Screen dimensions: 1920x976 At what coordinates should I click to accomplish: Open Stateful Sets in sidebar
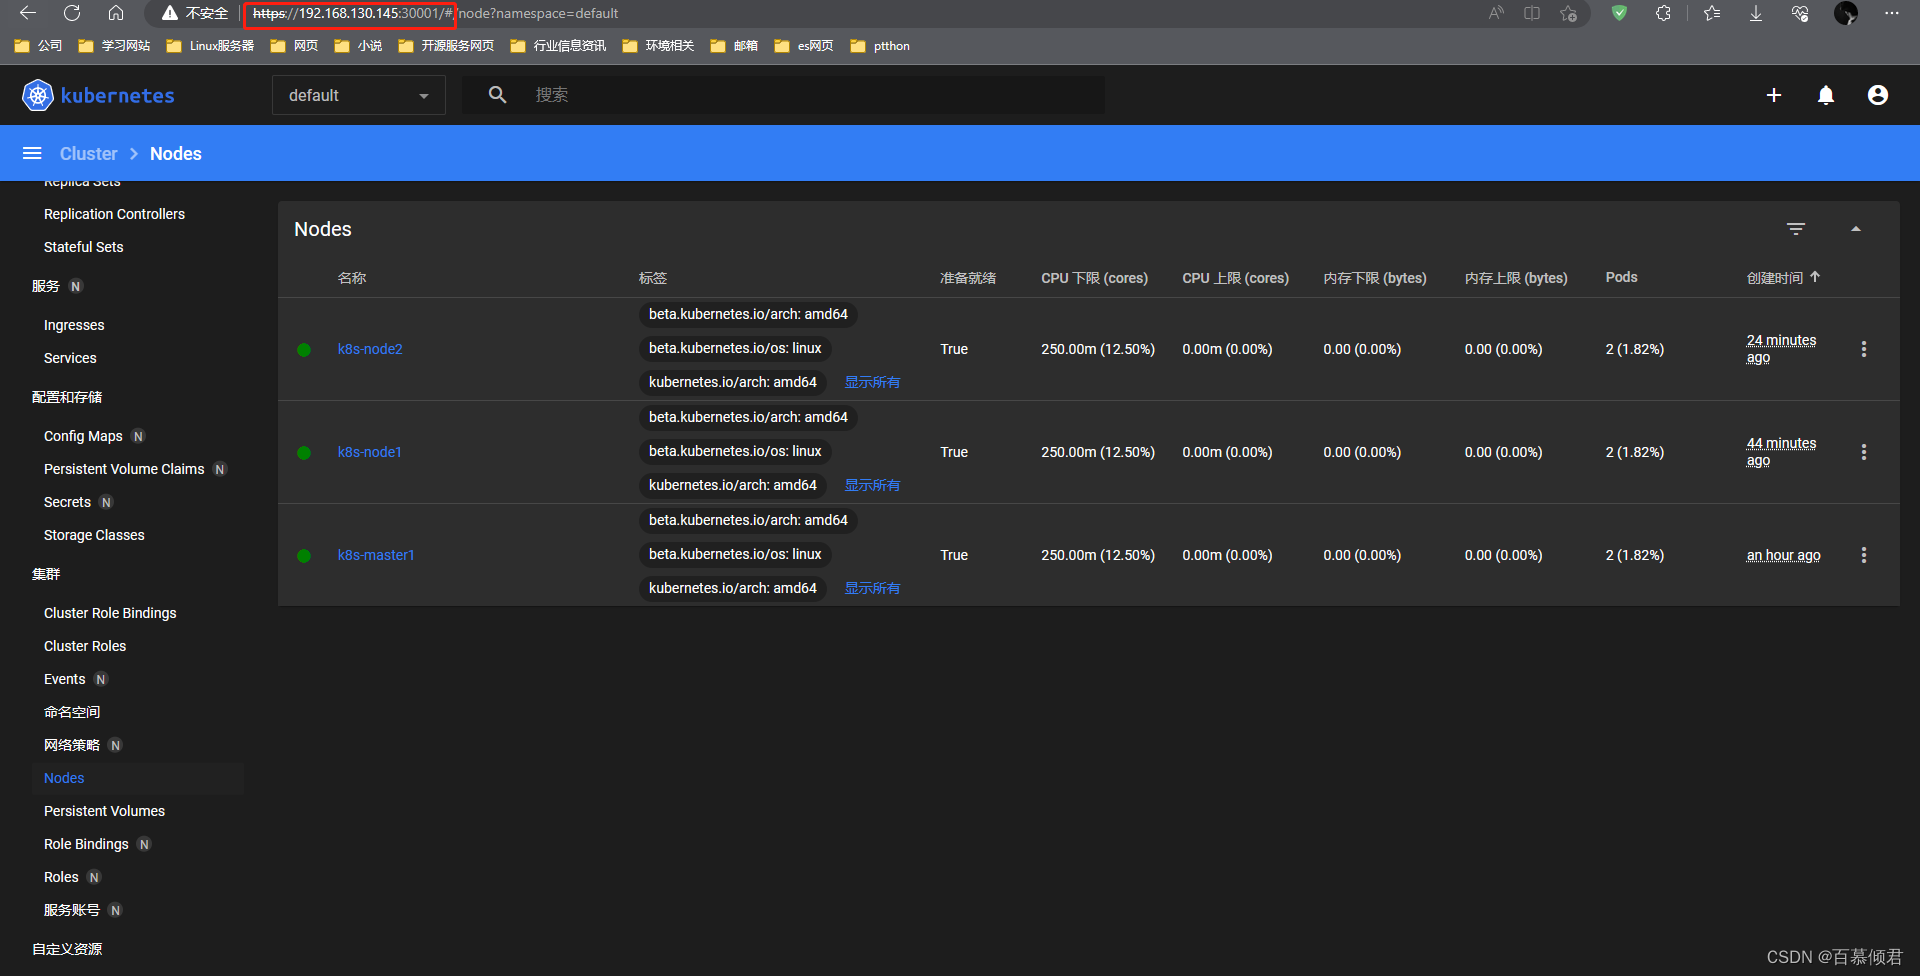tap(84, 247)
